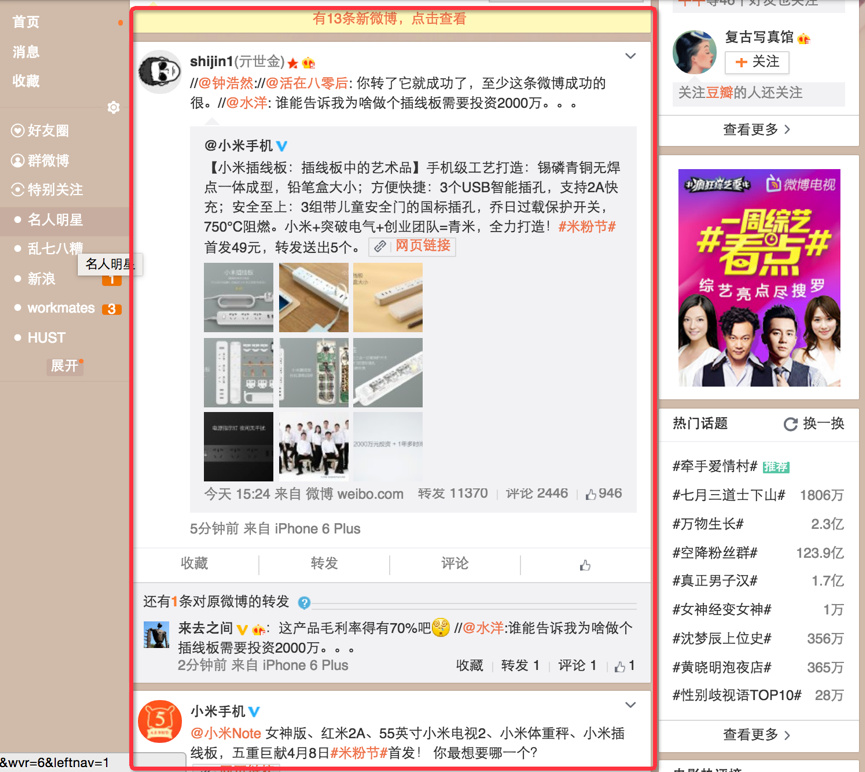This screenshot has width=865, height=772.
Task: Select the 乱七八糟 group
Action: [x=55, y=249]
